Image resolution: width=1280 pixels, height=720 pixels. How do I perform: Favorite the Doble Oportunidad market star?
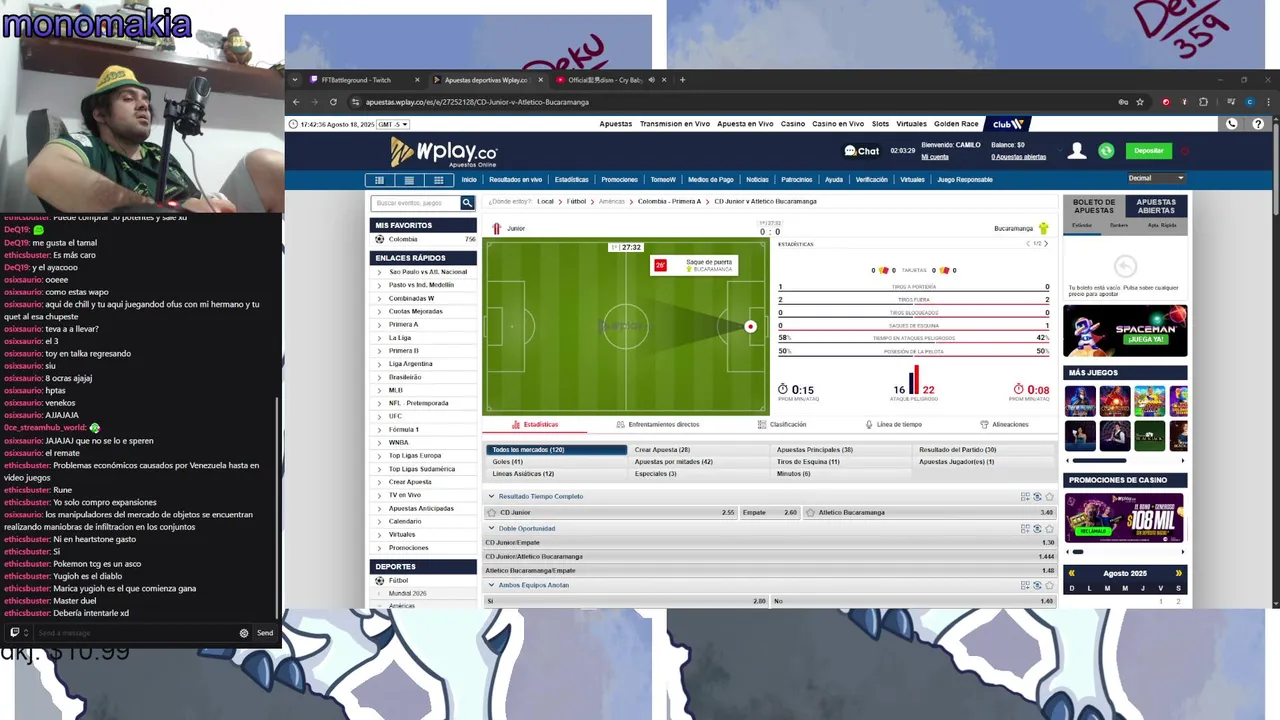pyautogui.click(x=1049, y=528)
